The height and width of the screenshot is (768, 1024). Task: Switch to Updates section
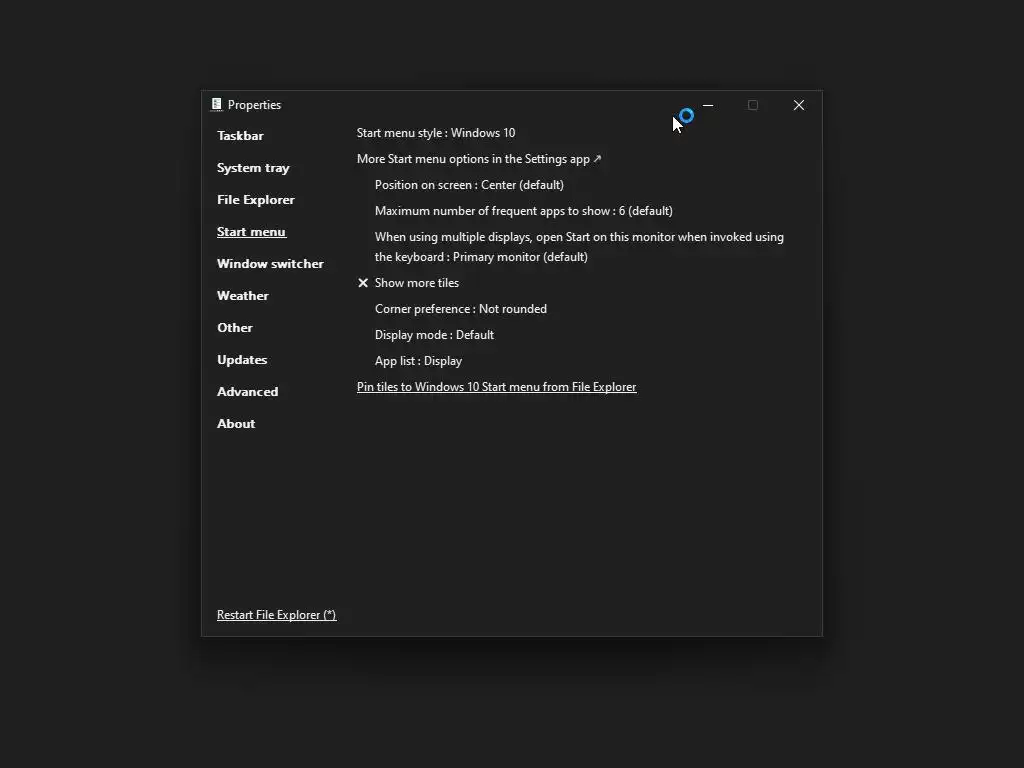point(242,360)
